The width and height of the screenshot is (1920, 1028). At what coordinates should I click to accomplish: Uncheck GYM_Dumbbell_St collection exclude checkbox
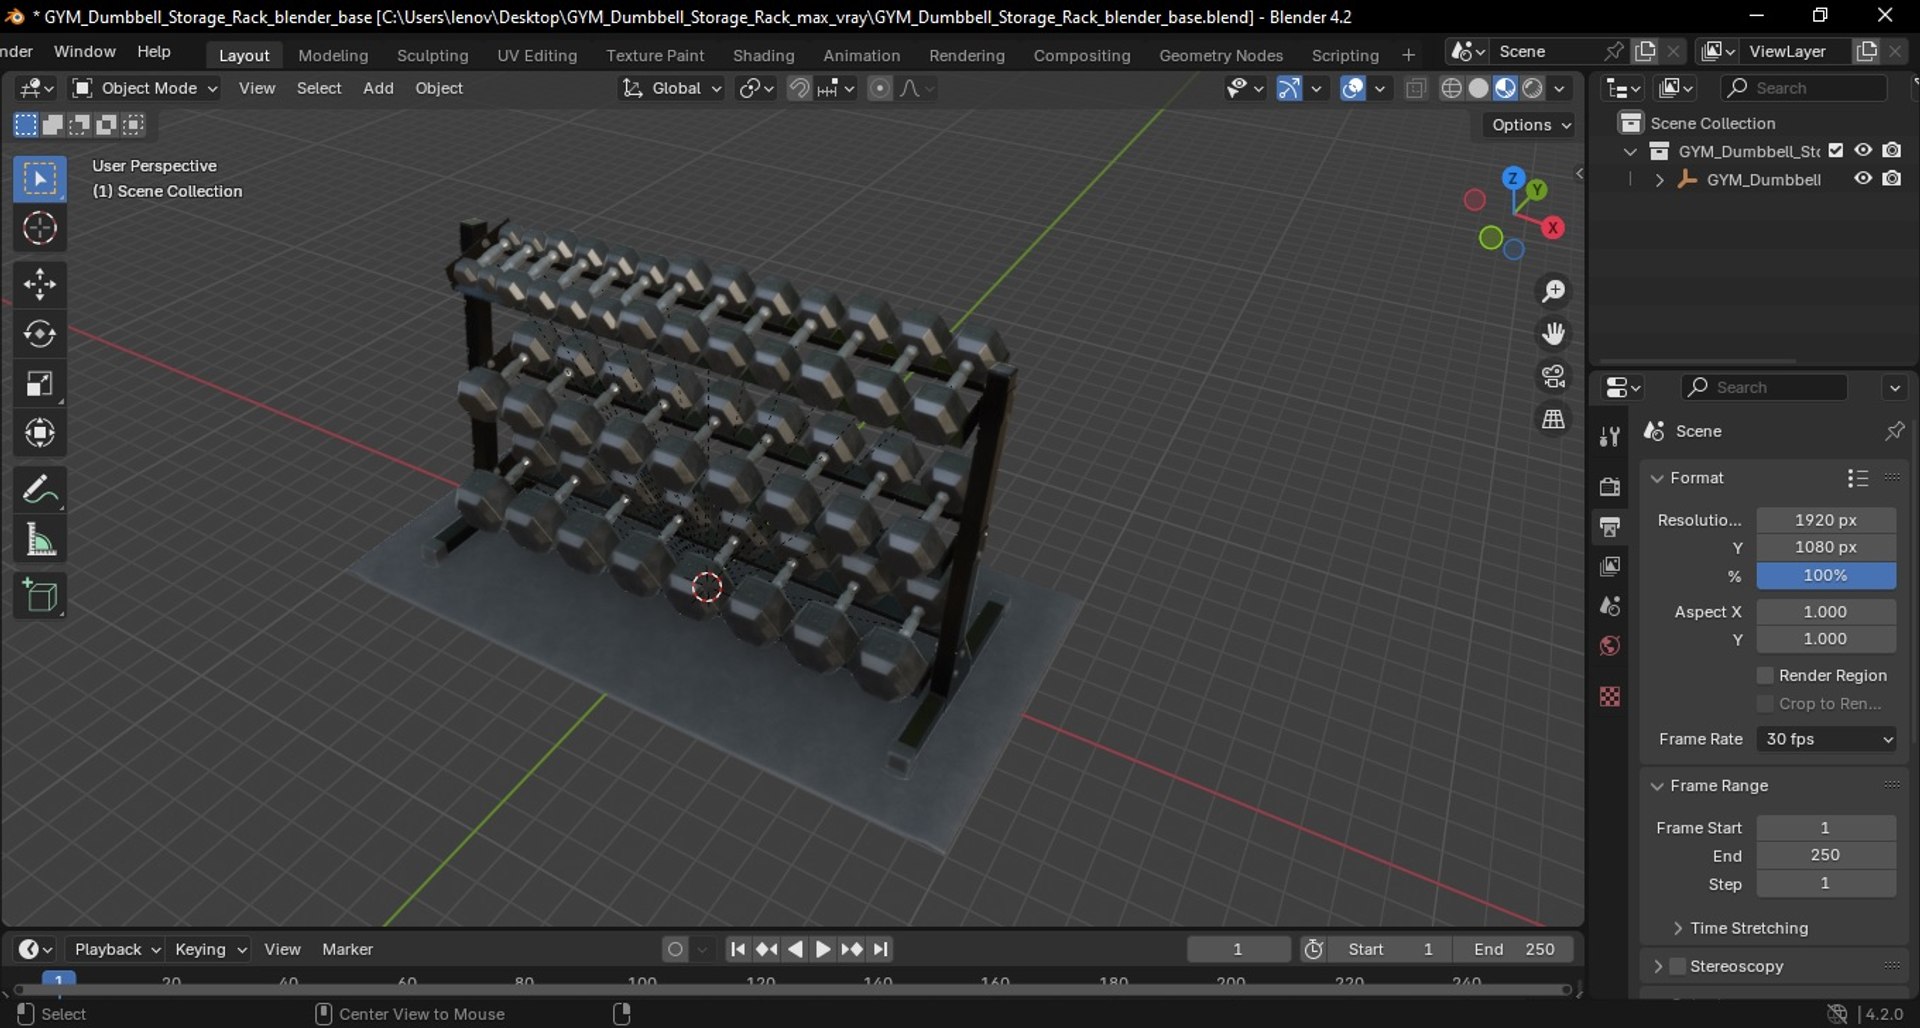click(x=1836, y=151)
